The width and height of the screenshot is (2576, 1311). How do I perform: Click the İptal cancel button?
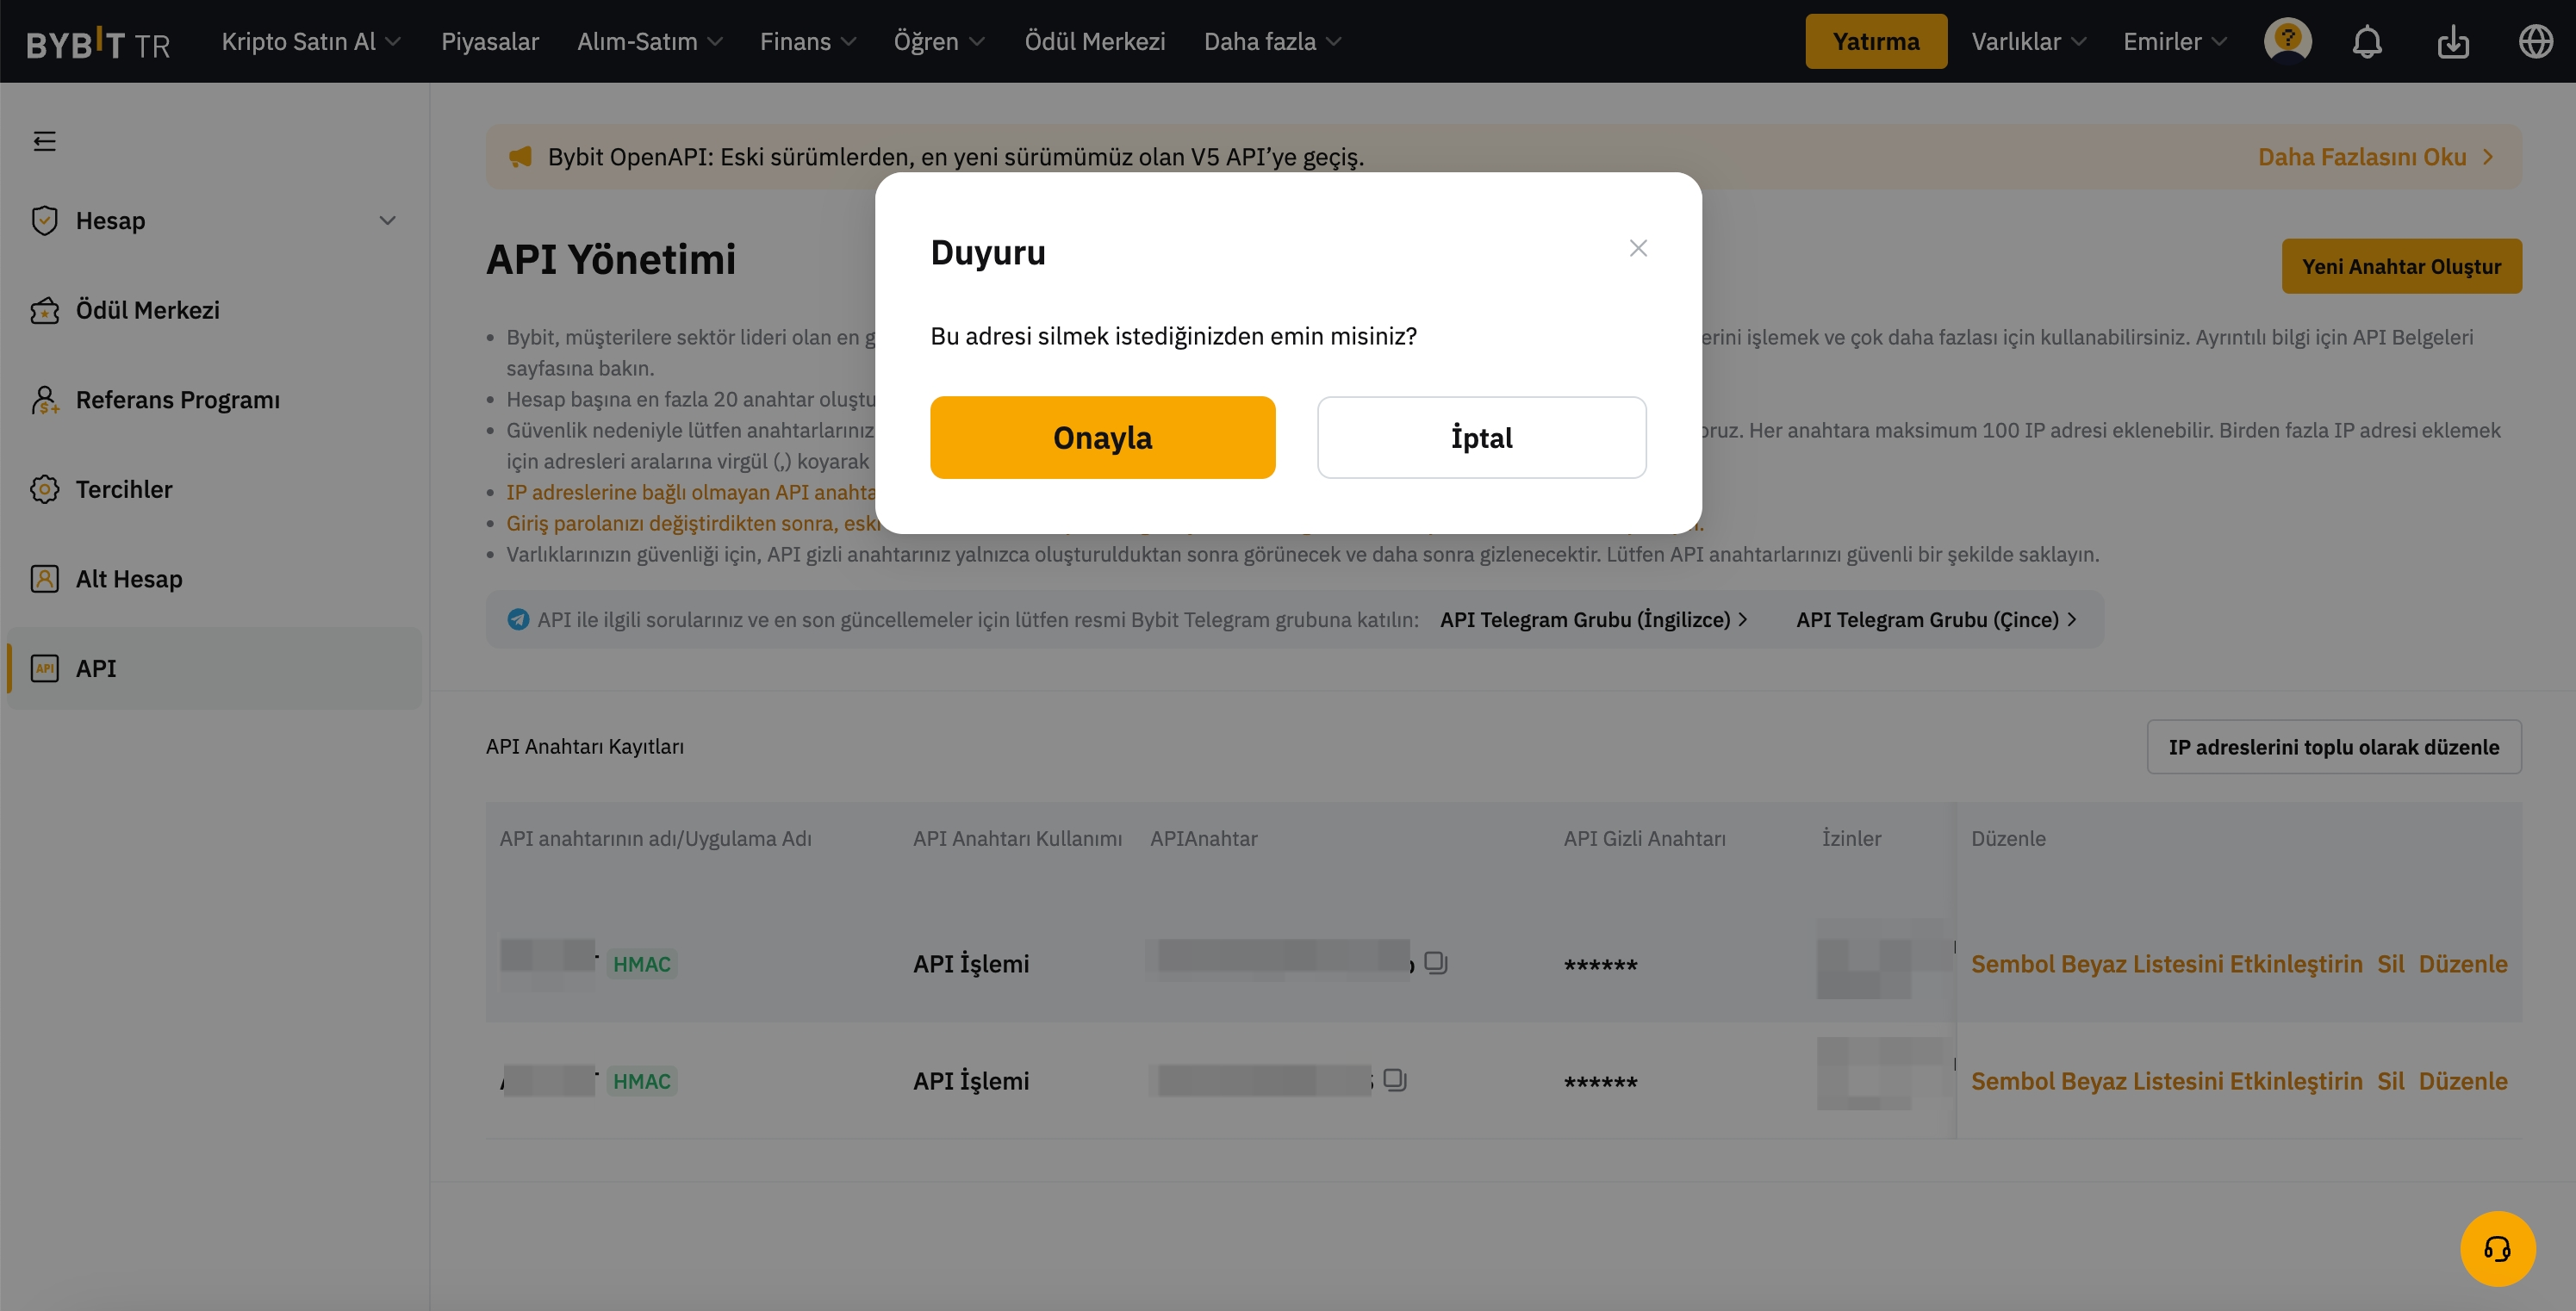[x=1481, y=437]
